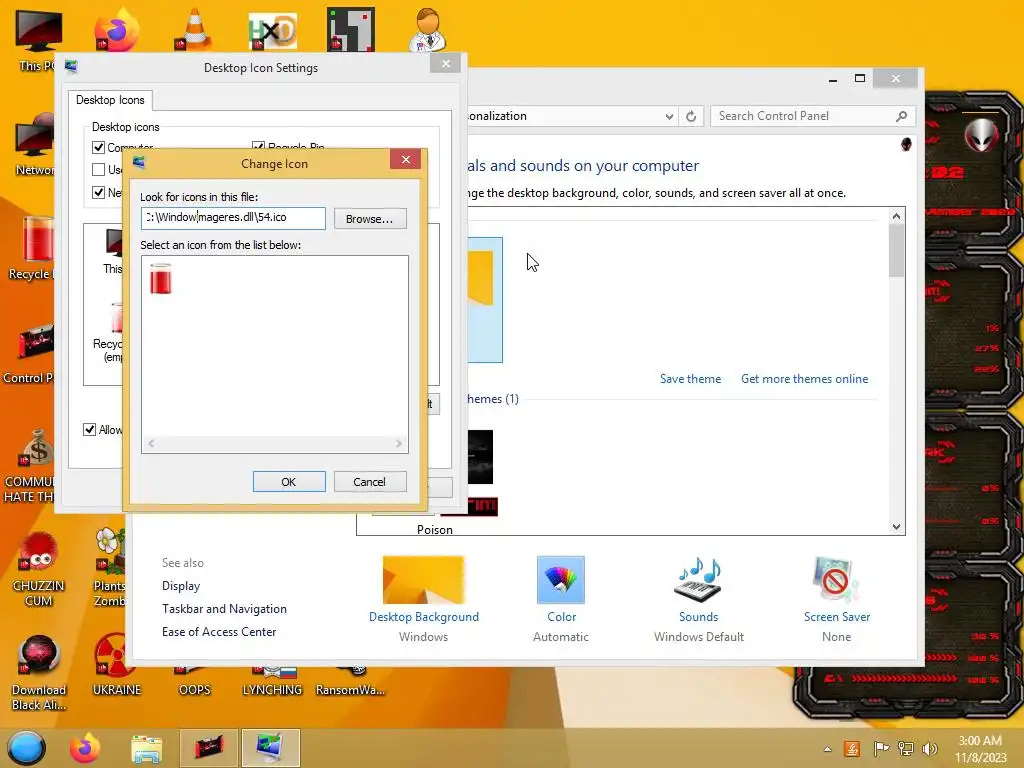Open Action Center flag icon
The width and height of the screenshot is (1024, 768).
coord(880,748)
